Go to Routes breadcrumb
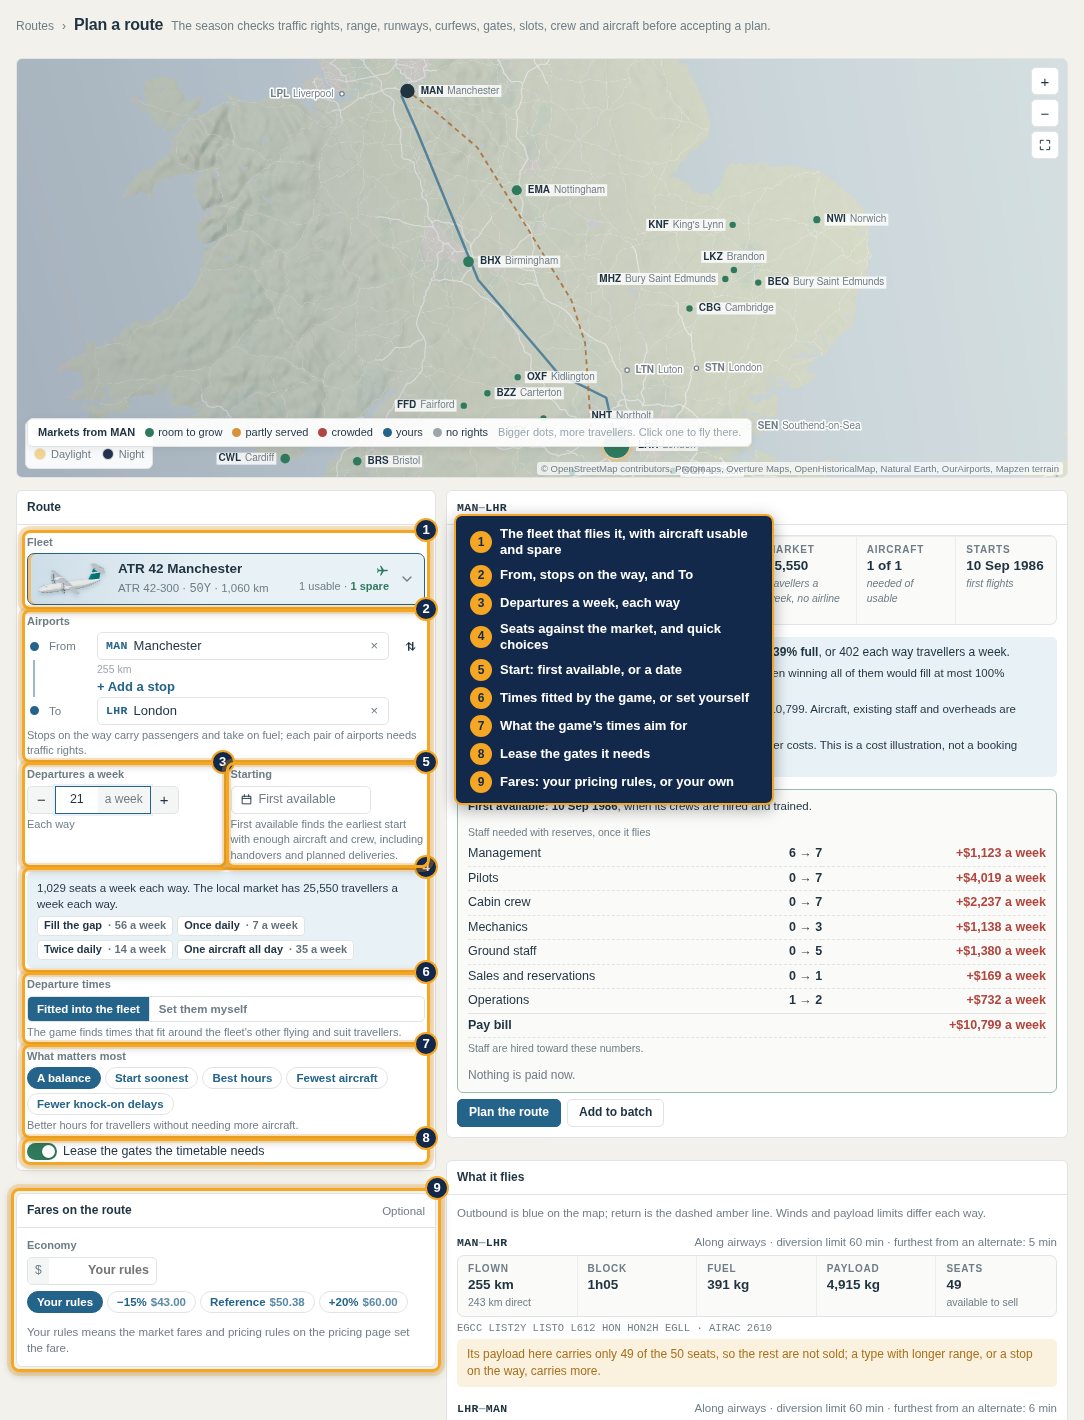Image resolution: width=1084 pixels, height=1420 pixels. [x=35, y=26]
